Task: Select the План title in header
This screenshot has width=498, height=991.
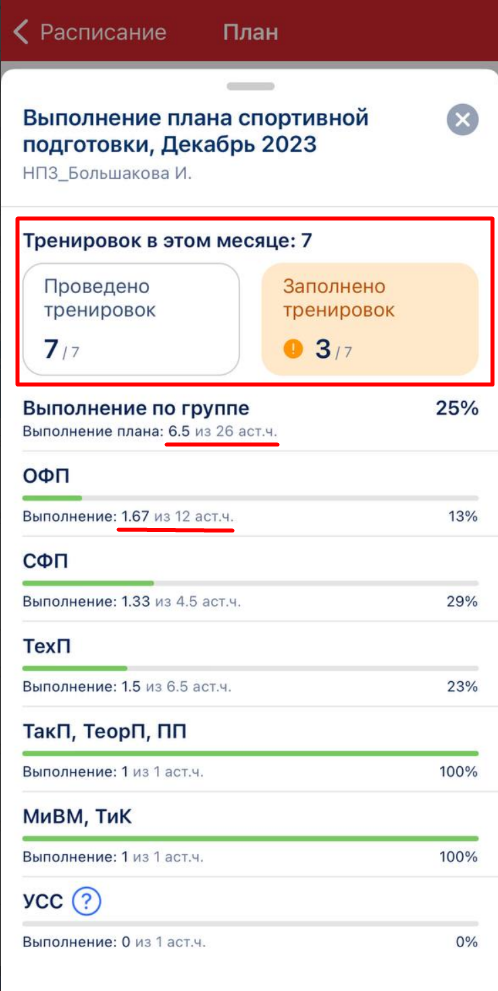Action: coord(250,32)
